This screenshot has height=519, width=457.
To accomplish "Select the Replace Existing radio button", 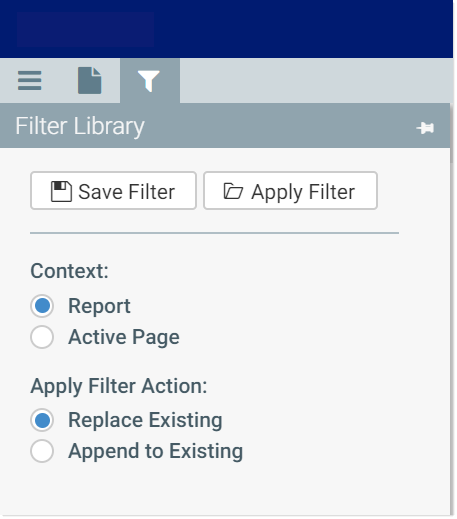I will [42, 420].
